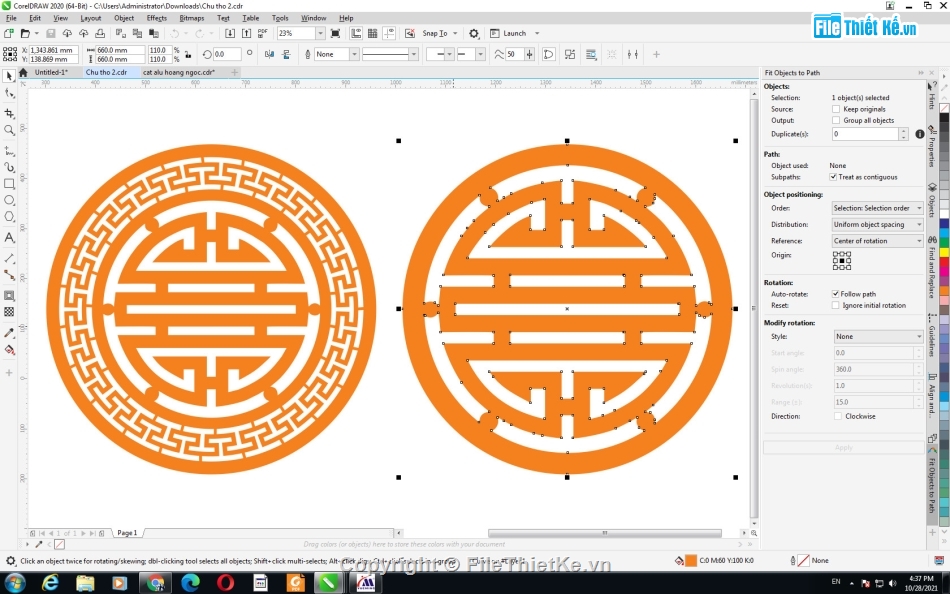Click the Apply button in the docker
The image size is (950, 594).
pyautogui.click(x=843, y=447)
